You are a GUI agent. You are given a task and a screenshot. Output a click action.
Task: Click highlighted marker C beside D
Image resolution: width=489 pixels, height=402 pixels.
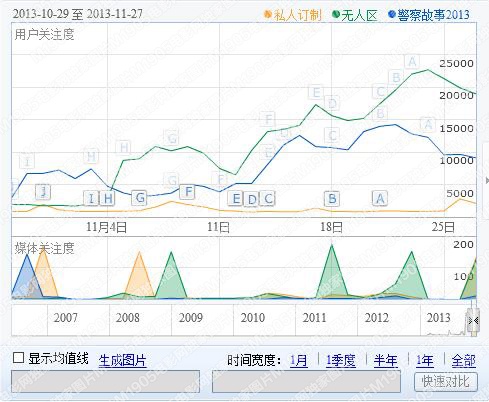click(268, 199)
